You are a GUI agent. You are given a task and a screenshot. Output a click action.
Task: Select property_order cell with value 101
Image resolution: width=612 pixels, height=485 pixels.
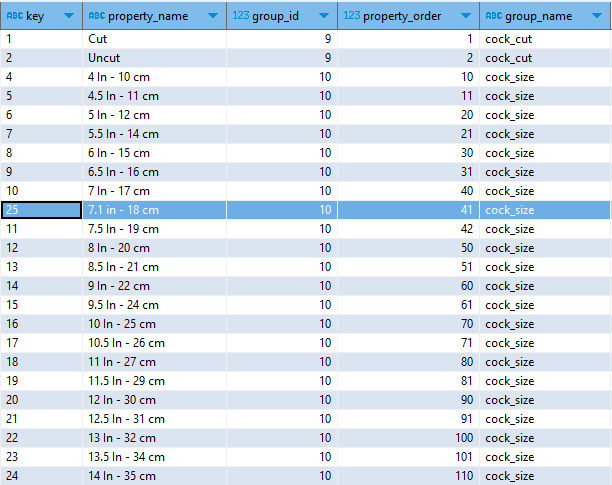tap(409, 457)
